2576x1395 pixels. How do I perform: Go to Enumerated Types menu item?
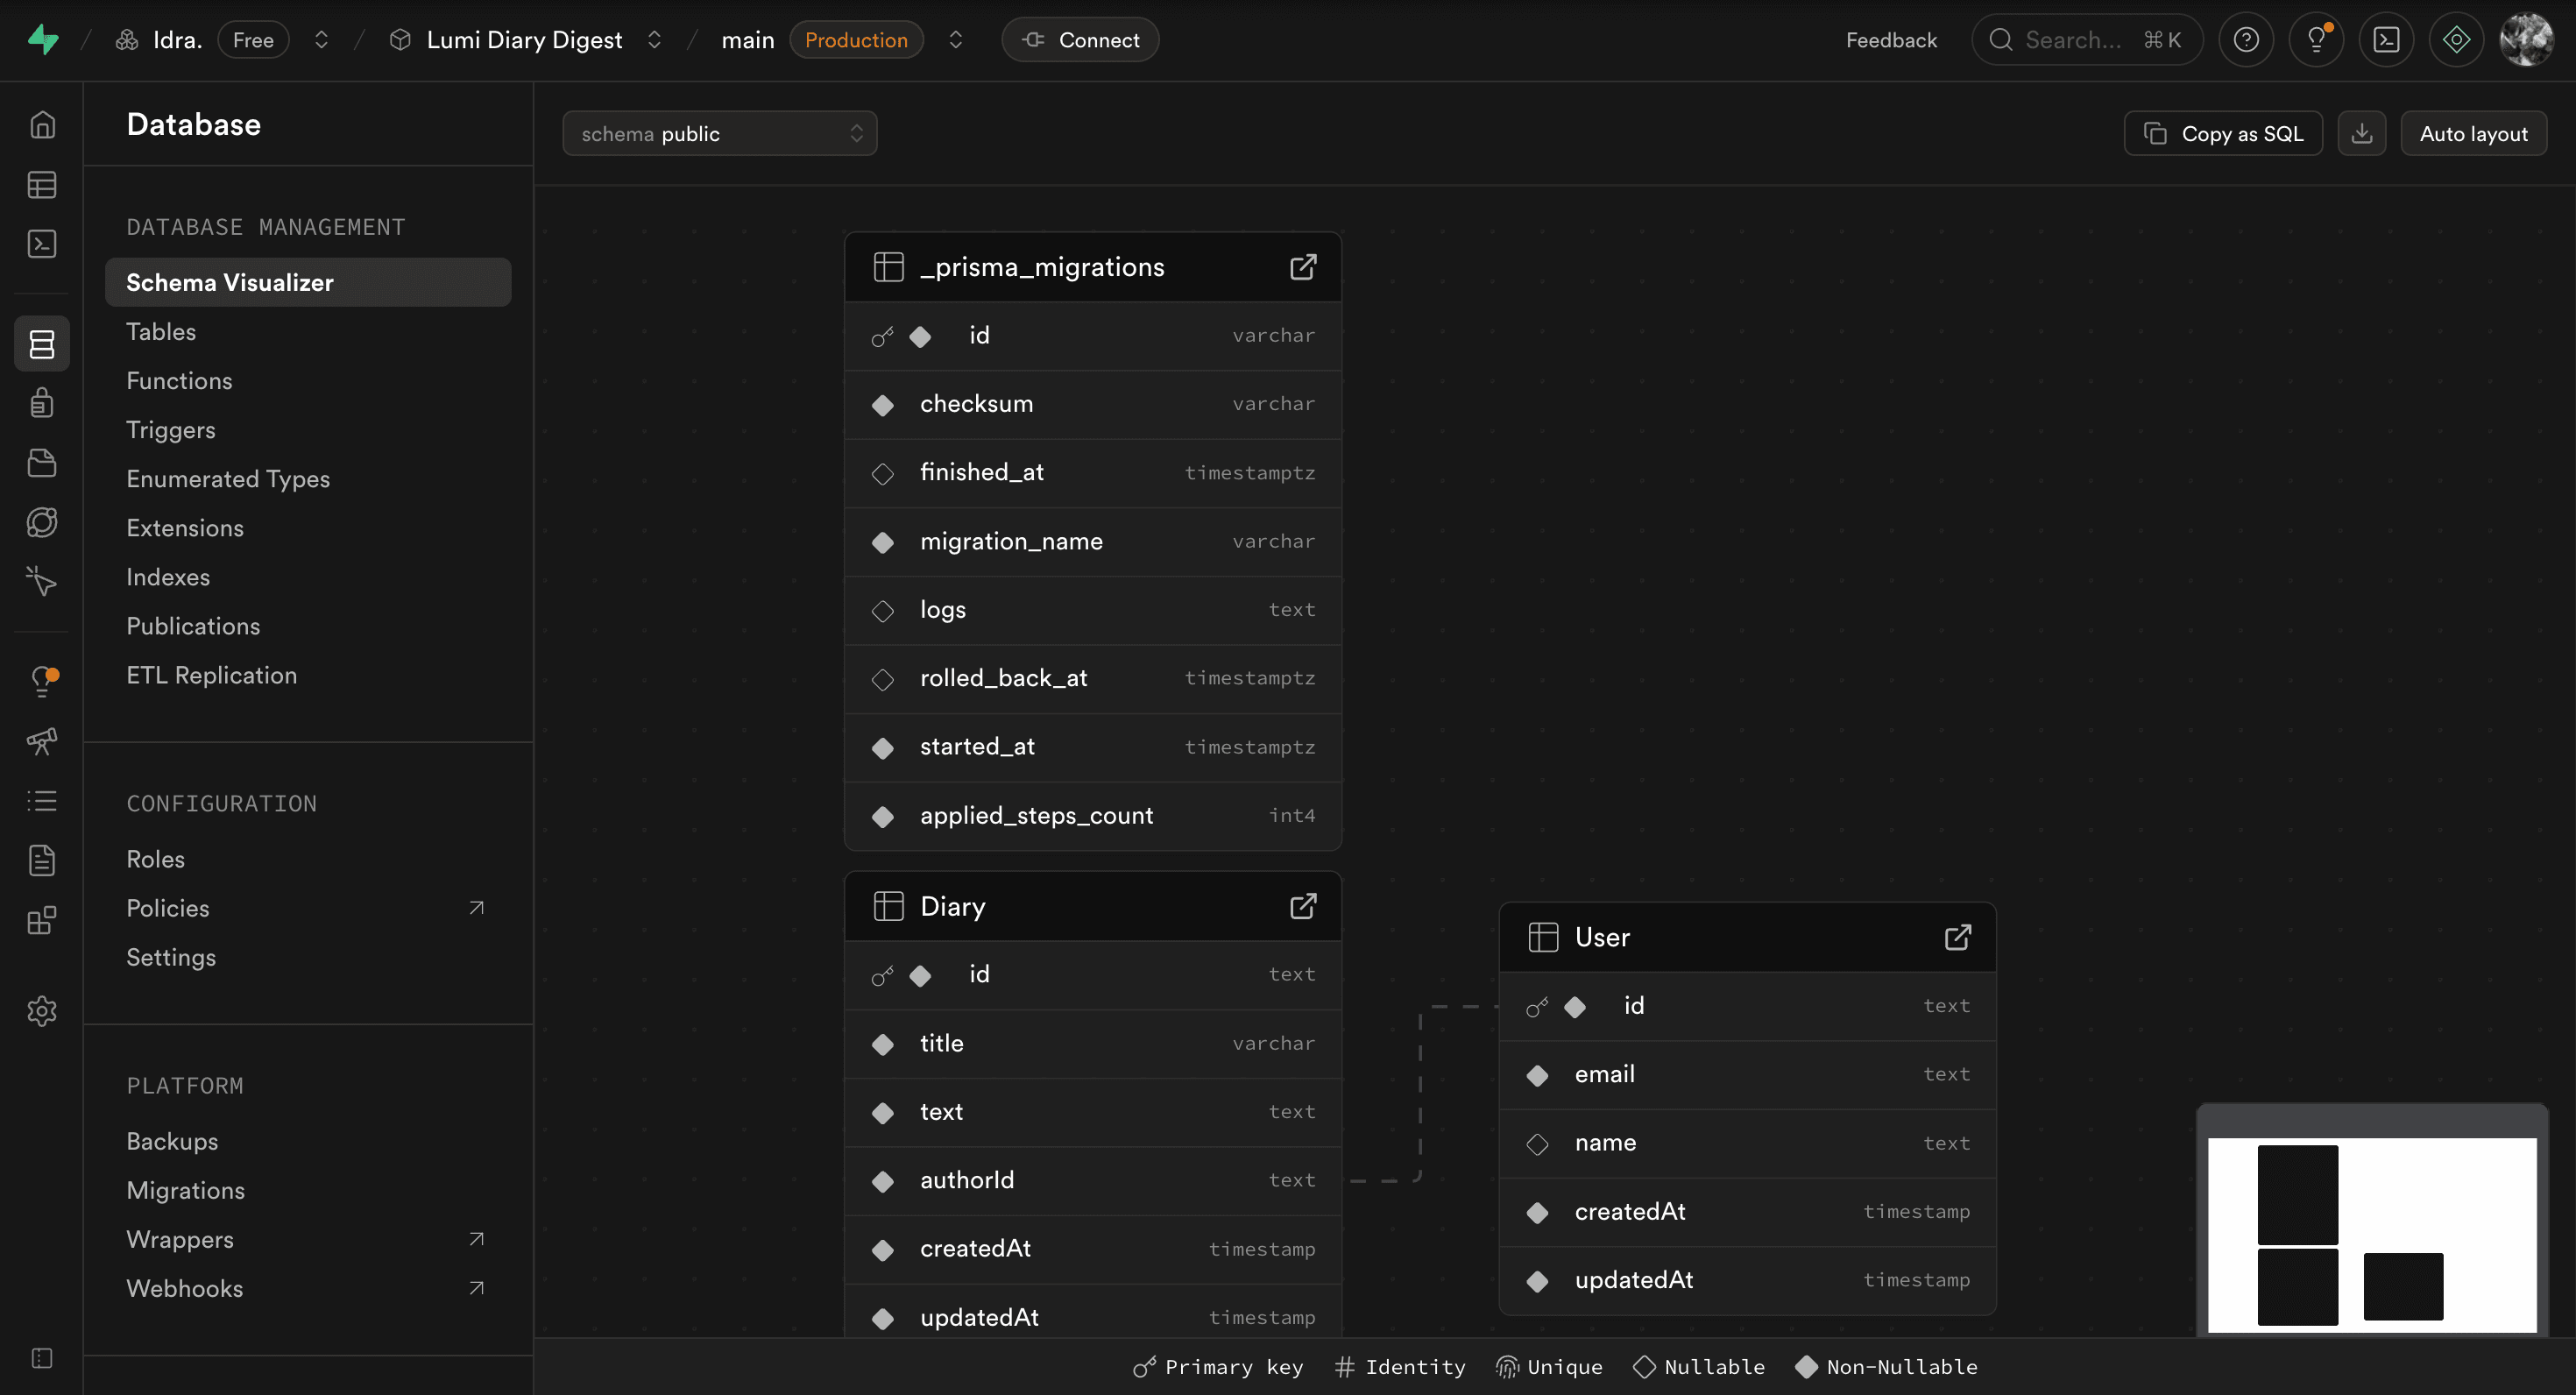[228, 479]
